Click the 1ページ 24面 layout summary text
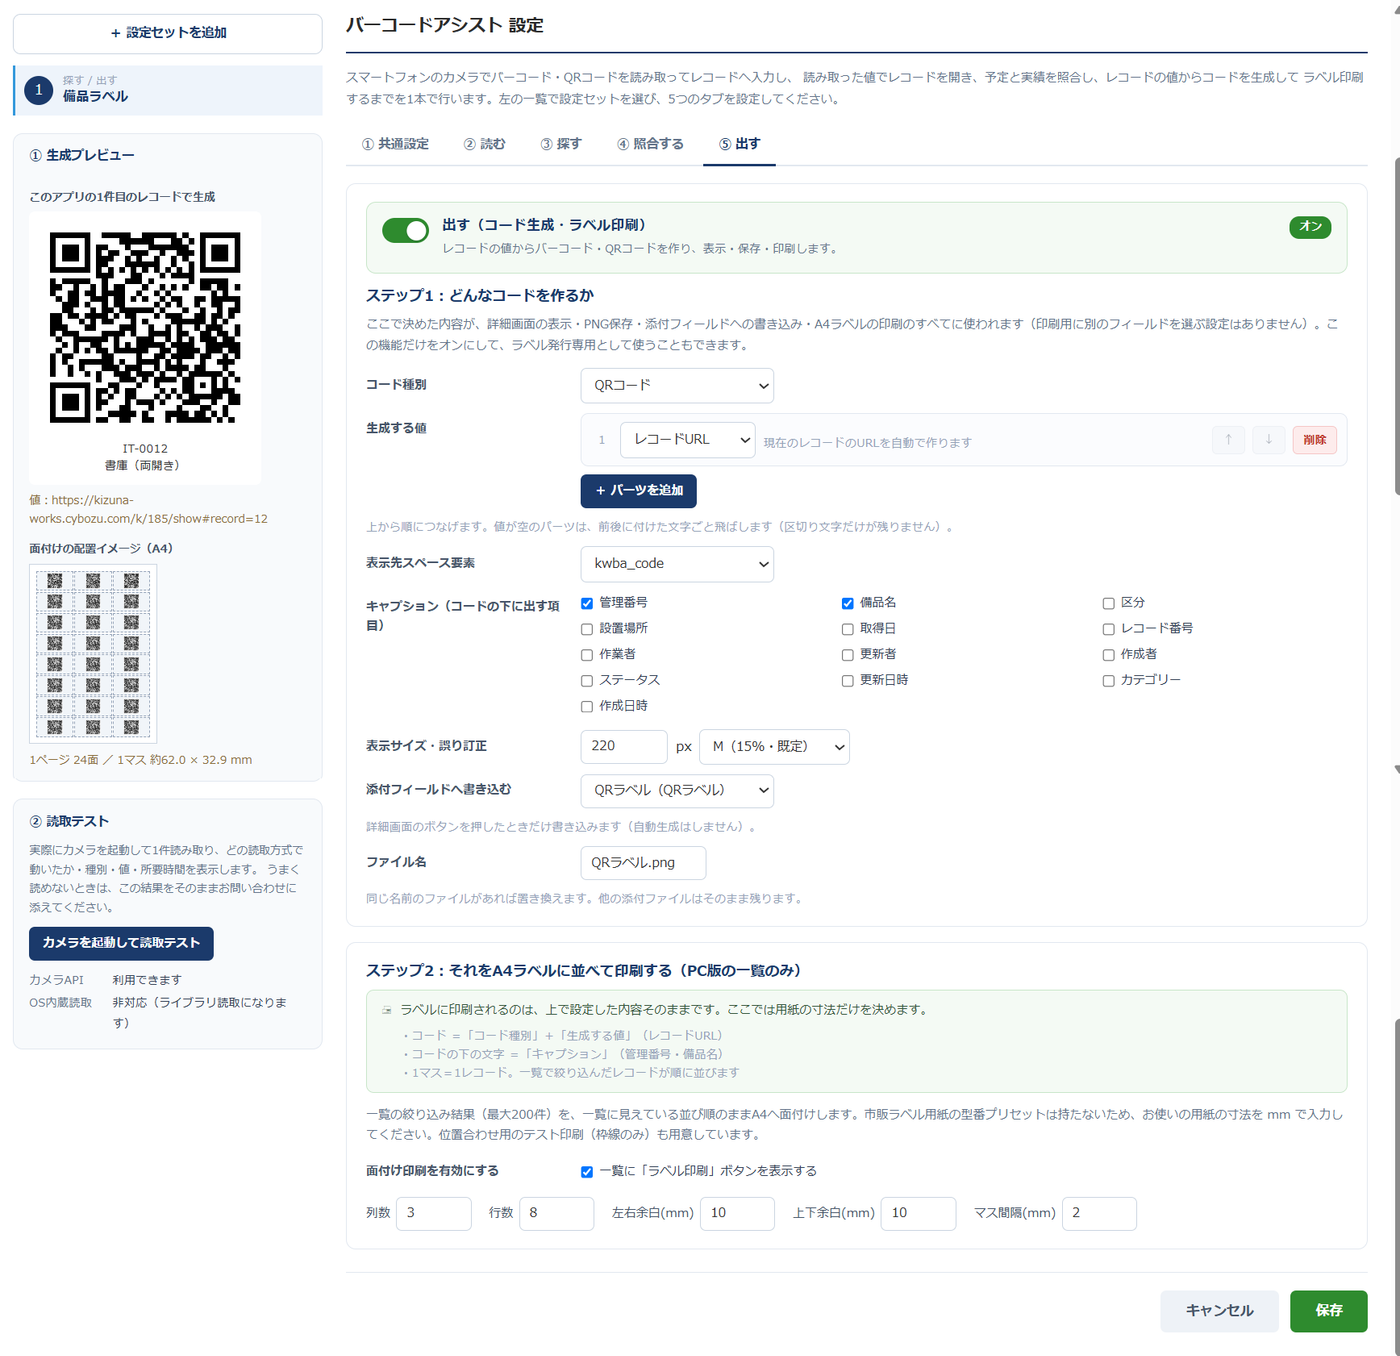Screen dimensions: 1400x1356 [141, 760]
